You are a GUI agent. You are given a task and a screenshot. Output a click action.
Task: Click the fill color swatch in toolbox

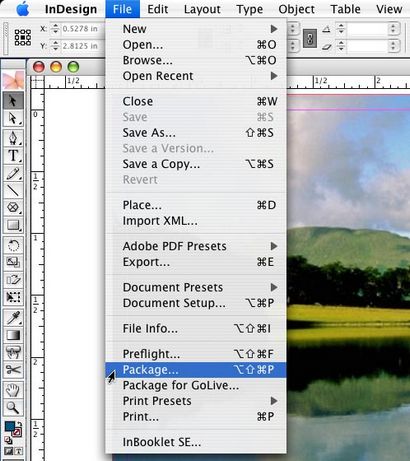click(x=10, y=426)
